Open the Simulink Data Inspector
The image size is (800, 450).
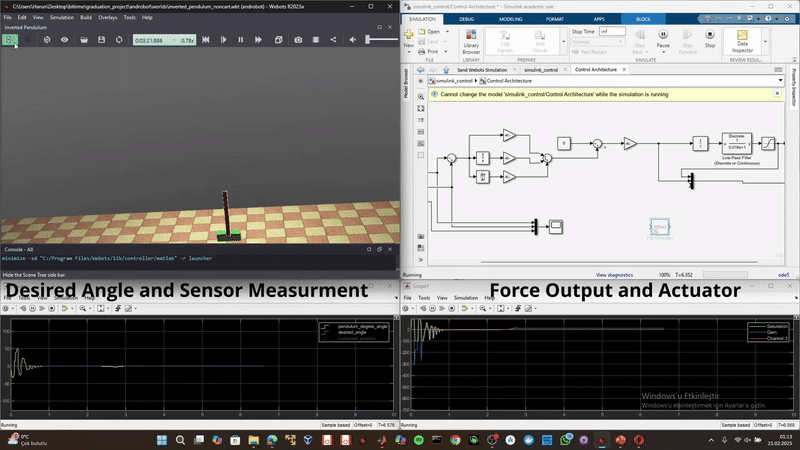[x=742, y=41]
